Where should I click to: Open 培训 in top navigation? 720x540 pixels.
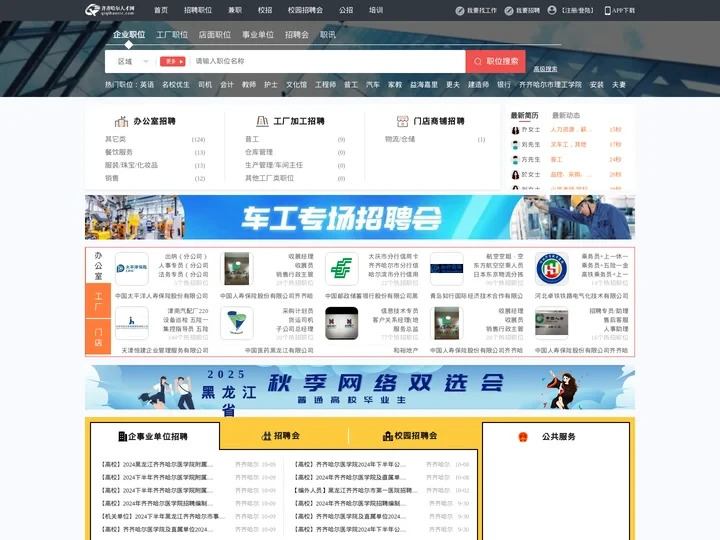tap(376, 10)
